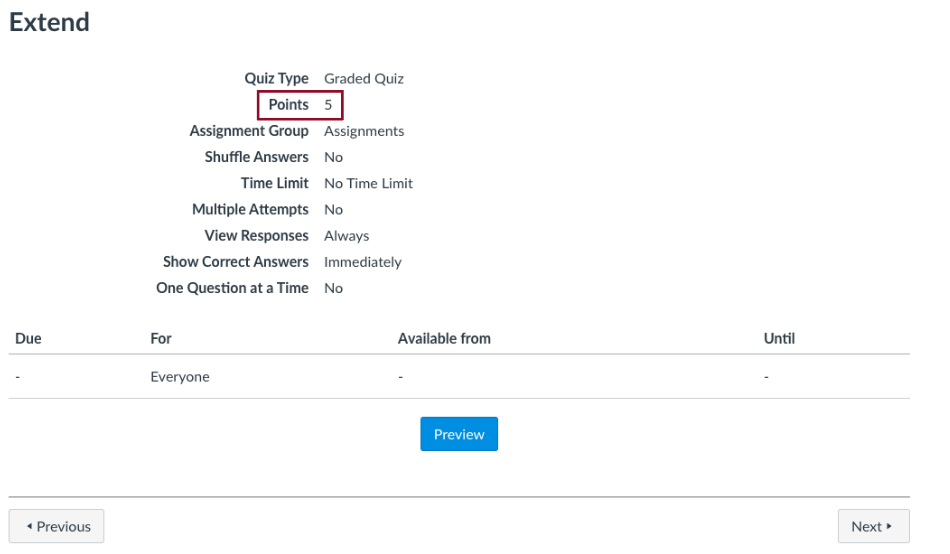Click the Assignments group value
This screenshot has width=950, height=554.
(x=364, y=131)
